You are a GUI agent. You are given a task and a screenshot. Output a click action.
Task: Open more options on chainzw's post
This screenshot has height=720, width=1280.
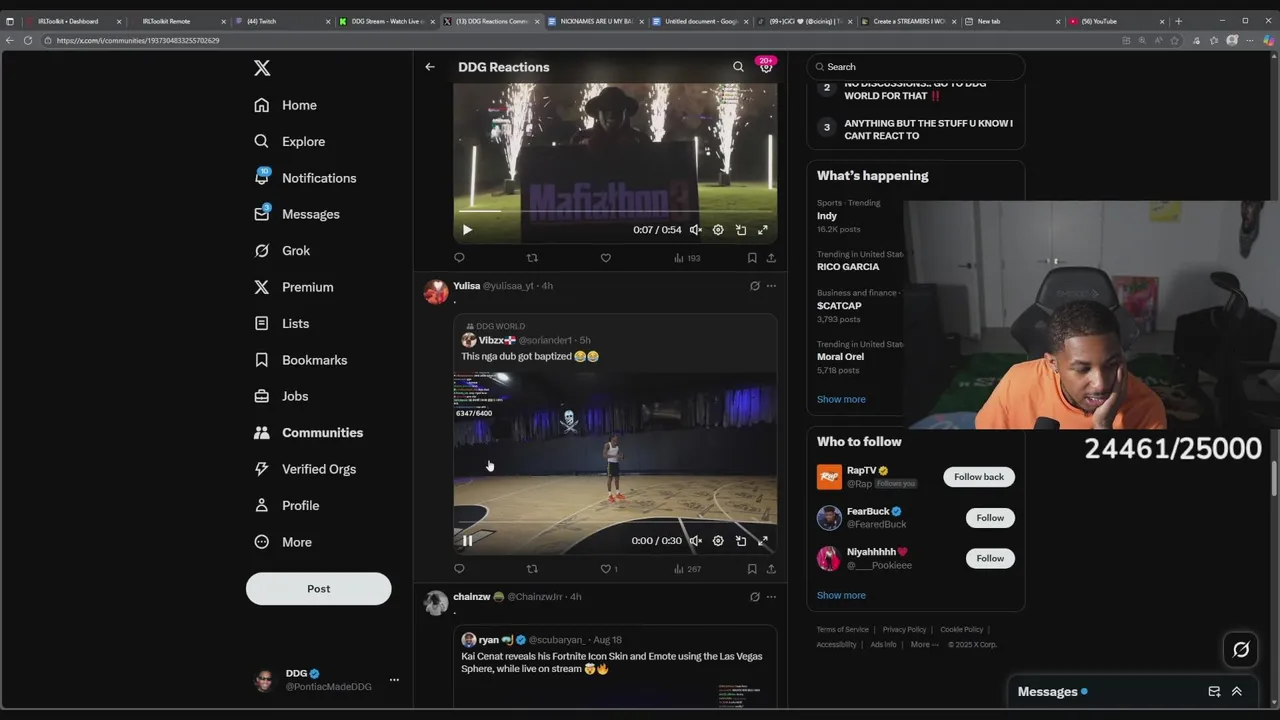771,597
